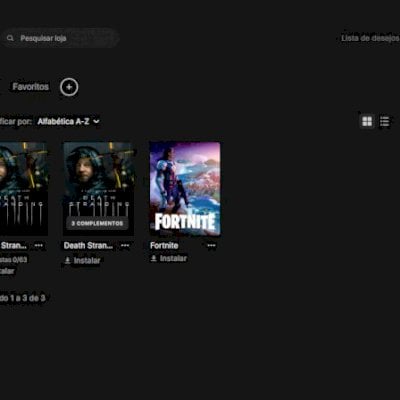Open the Fortnite cover art

point(185,189)
